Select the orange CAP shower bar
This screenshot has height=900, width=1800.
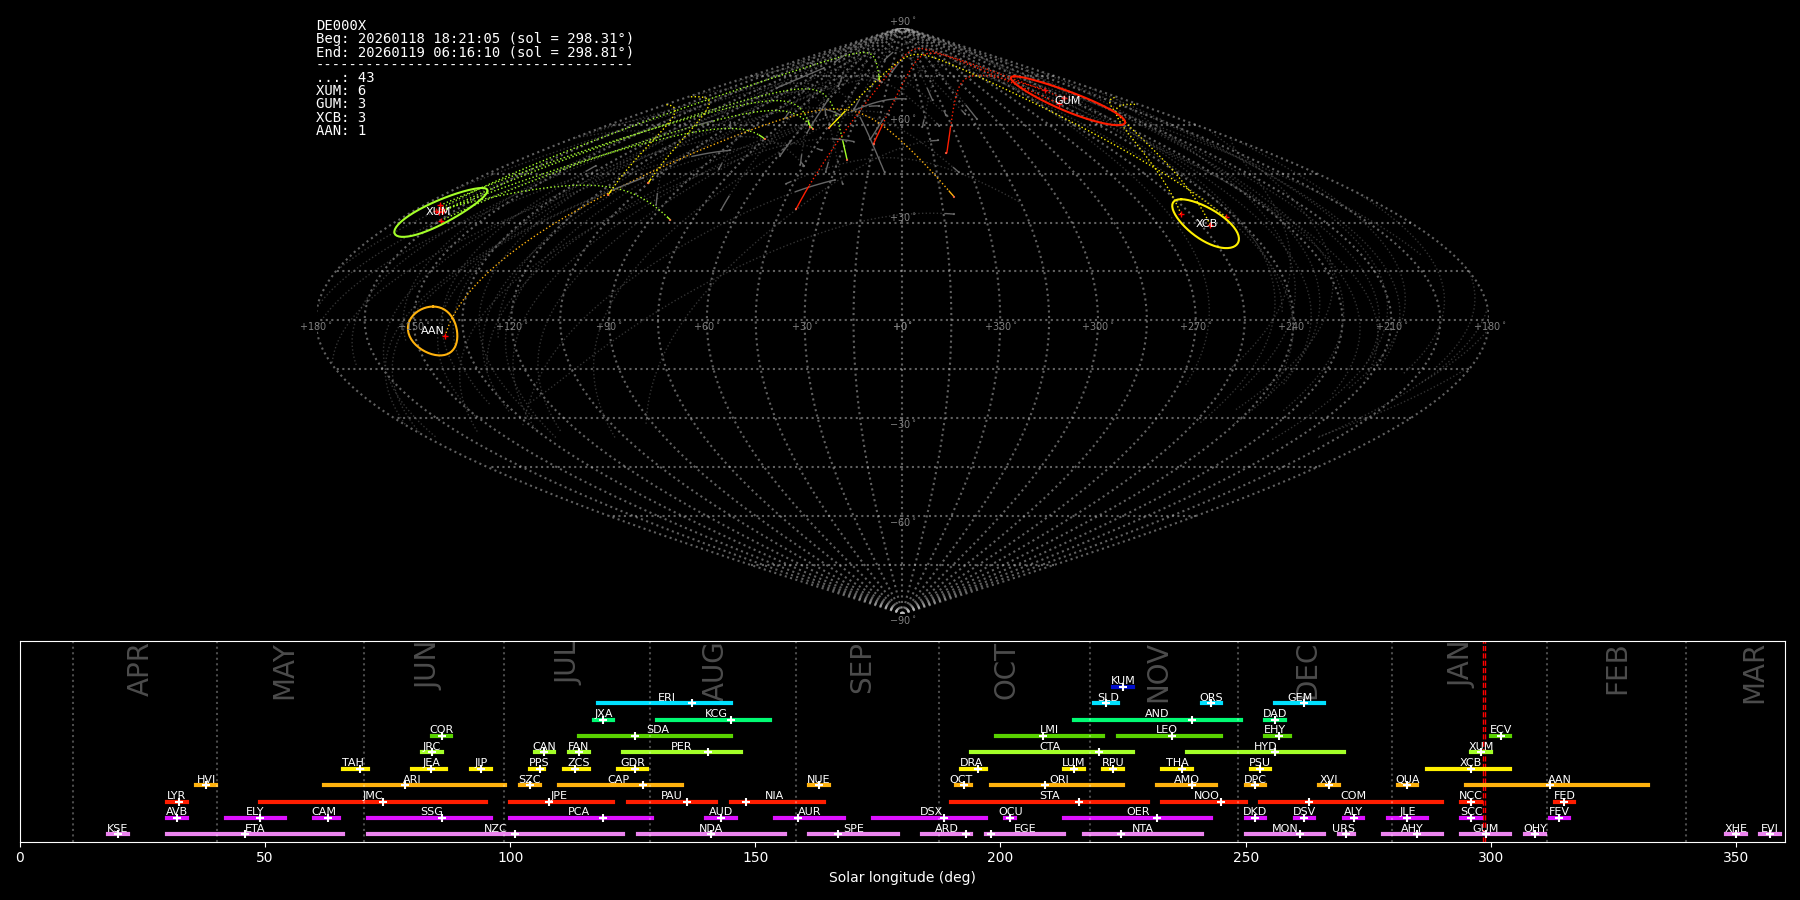(620, 785)
